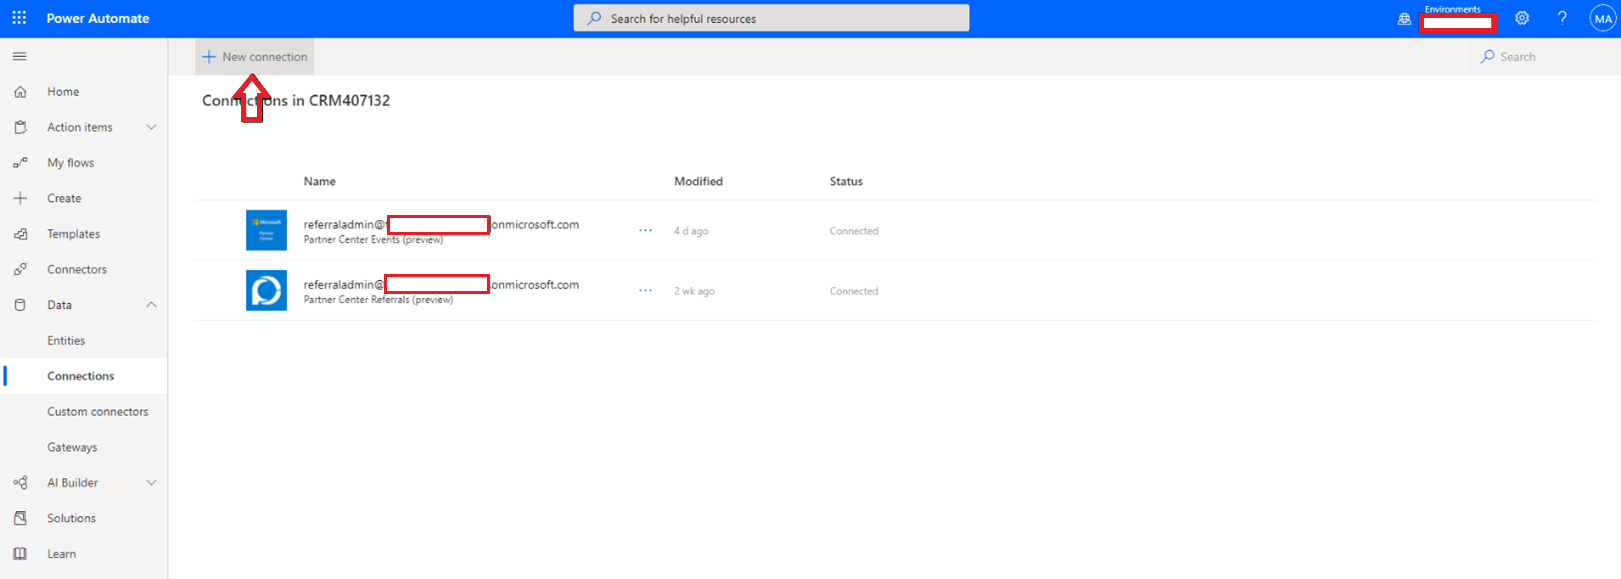Click the Action items clipboard icon
1621x579 pixels.
tap(20, 127)
